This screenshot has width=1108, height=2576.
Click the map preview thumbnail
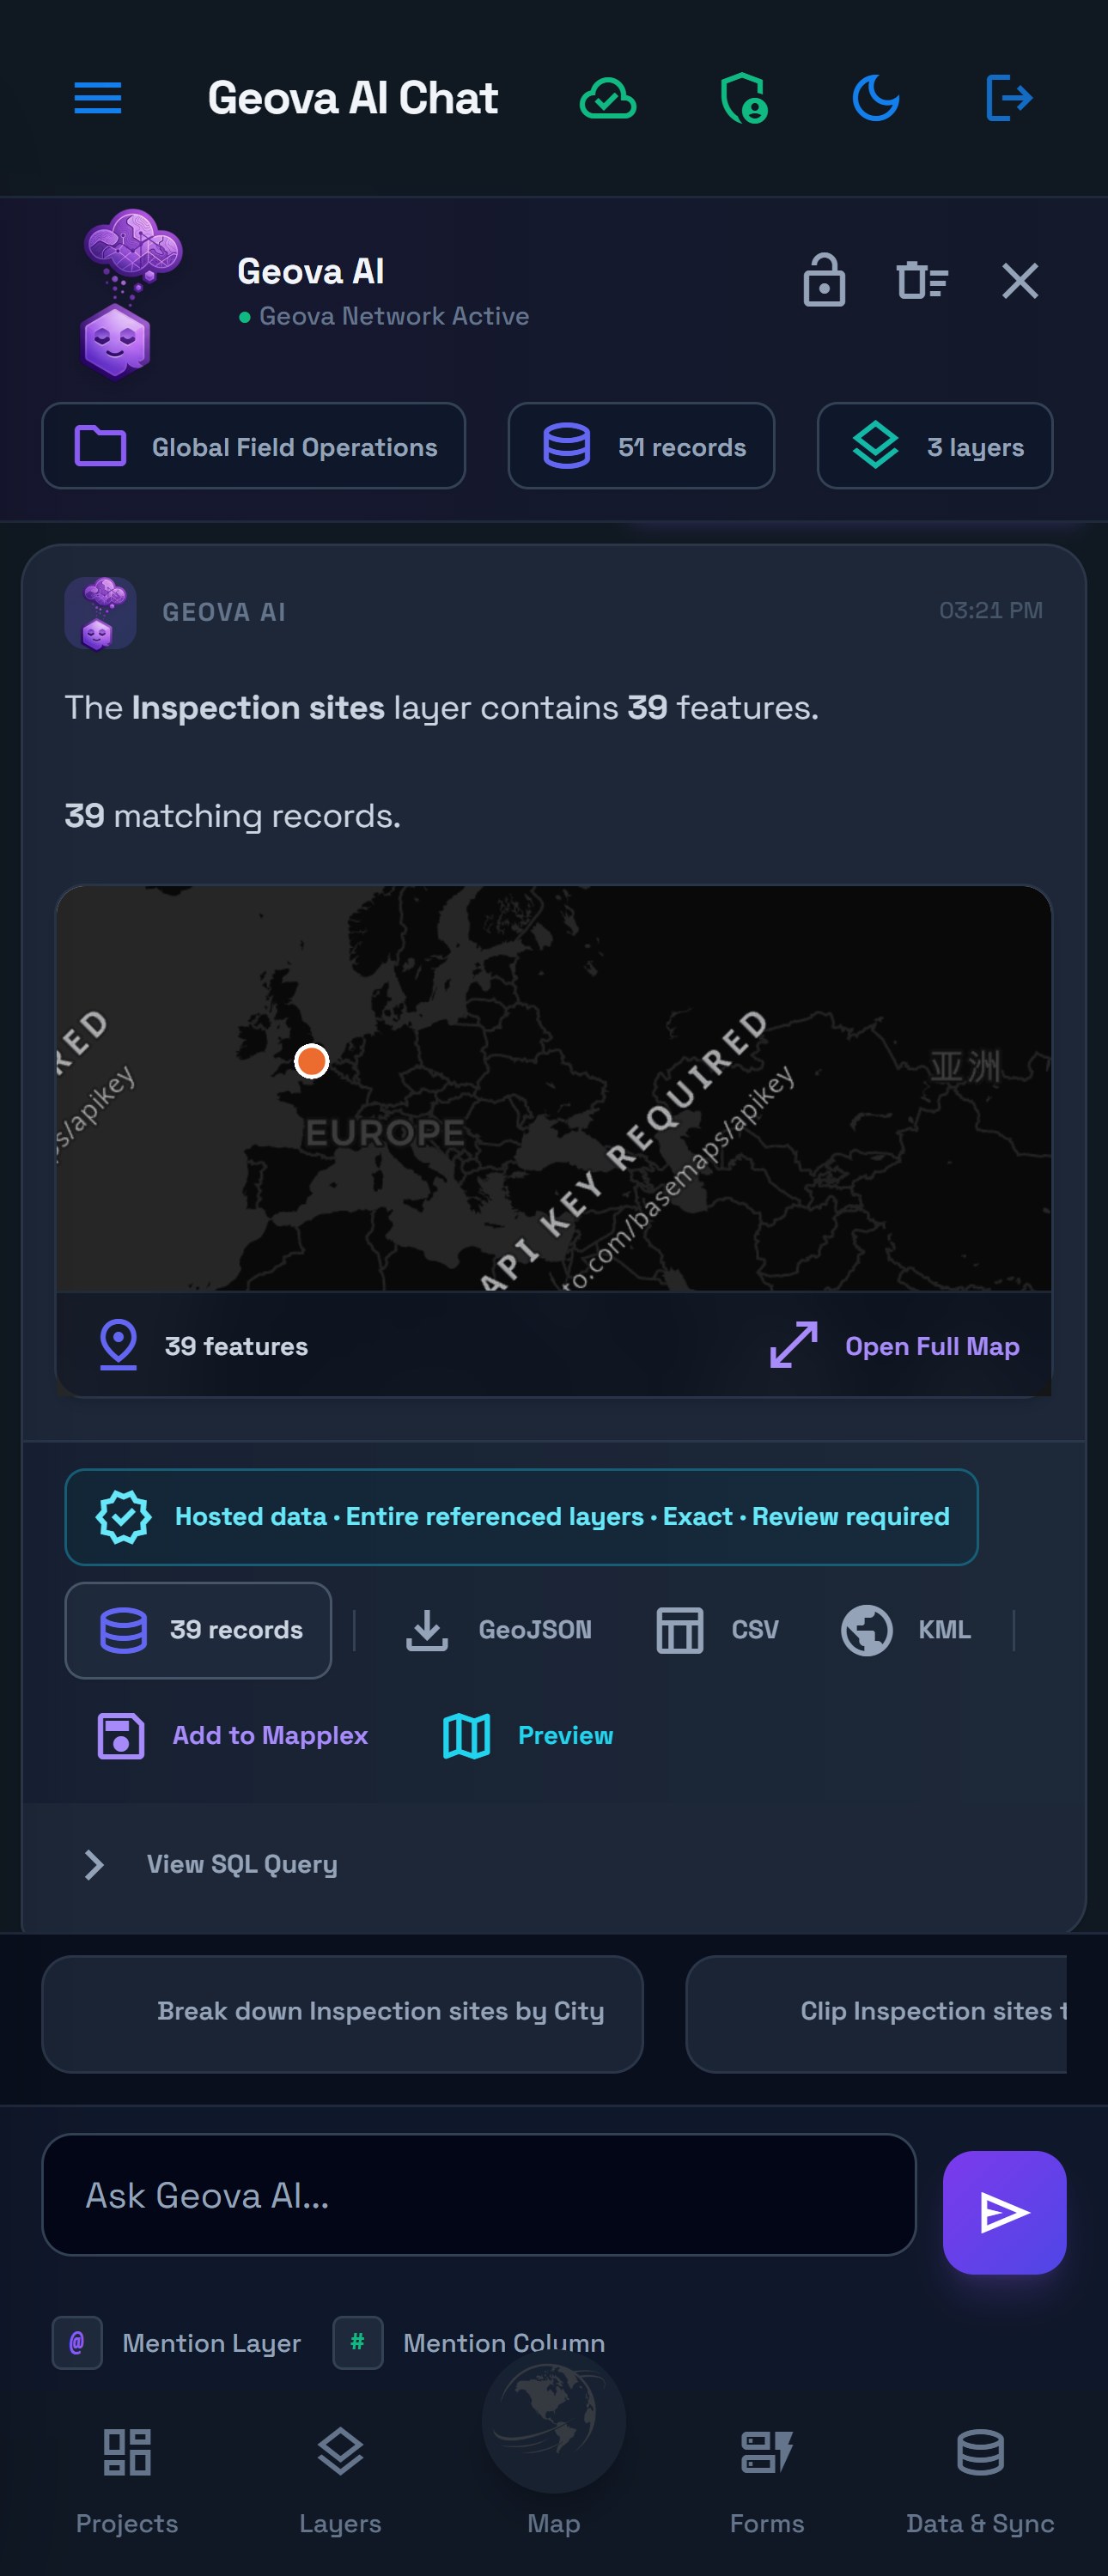[554, 1088]
